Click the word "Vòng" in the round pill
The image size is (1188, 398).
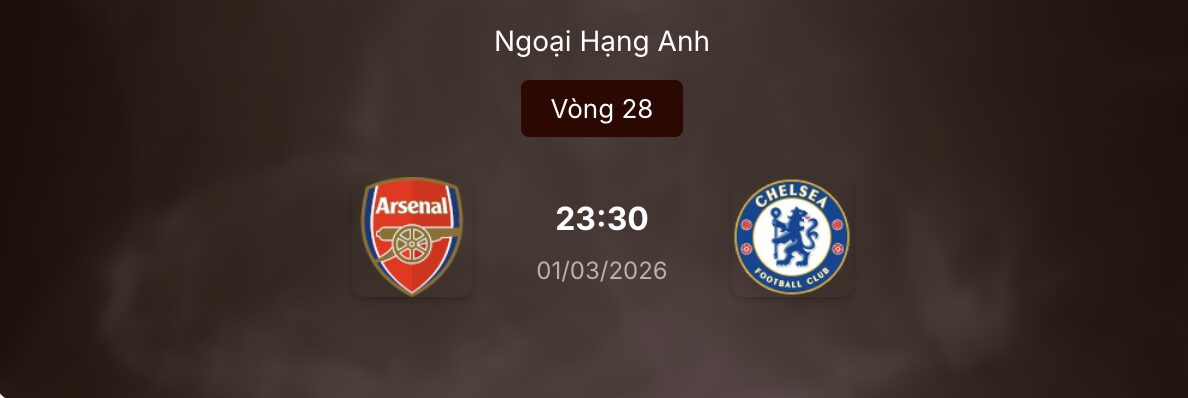[582, 109]
